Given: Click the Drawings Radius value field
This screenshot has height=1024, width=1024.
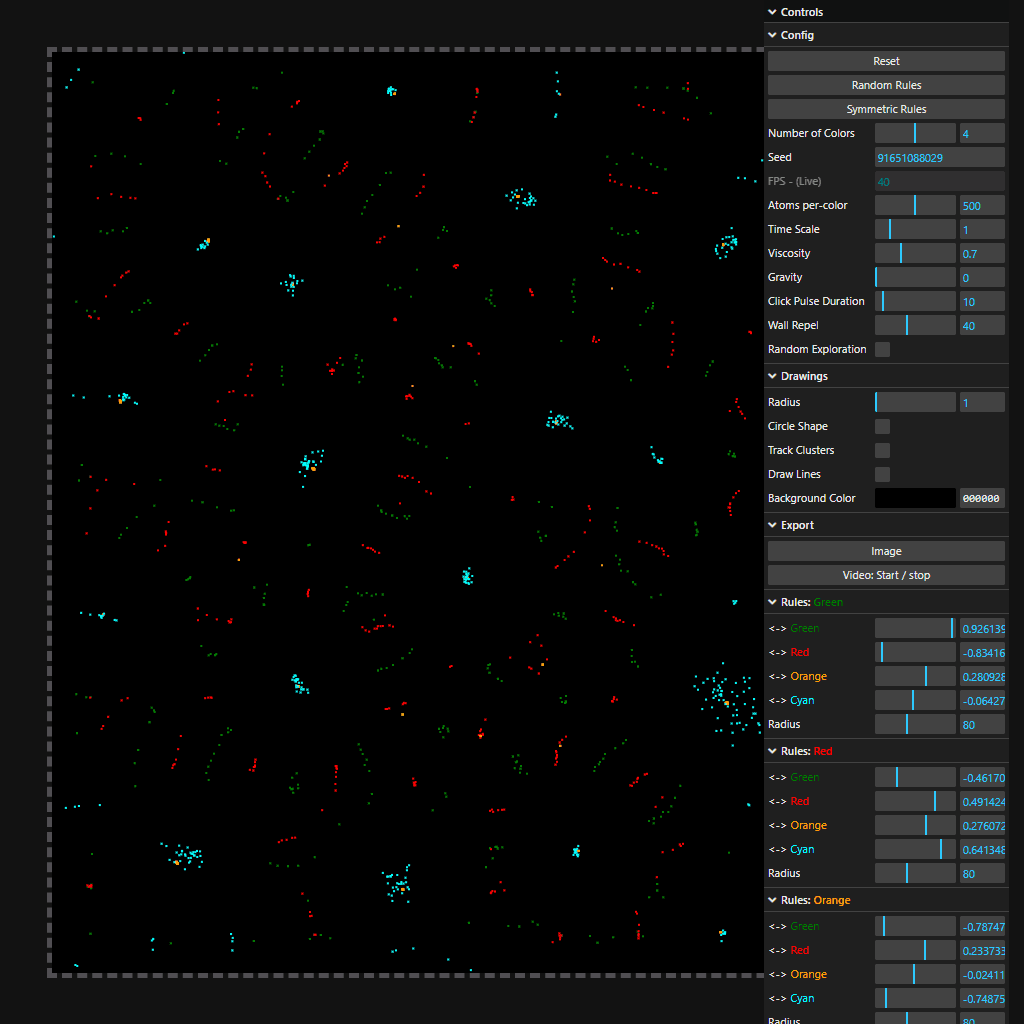Looking at the screenshot, I should [x=982, y=402].
